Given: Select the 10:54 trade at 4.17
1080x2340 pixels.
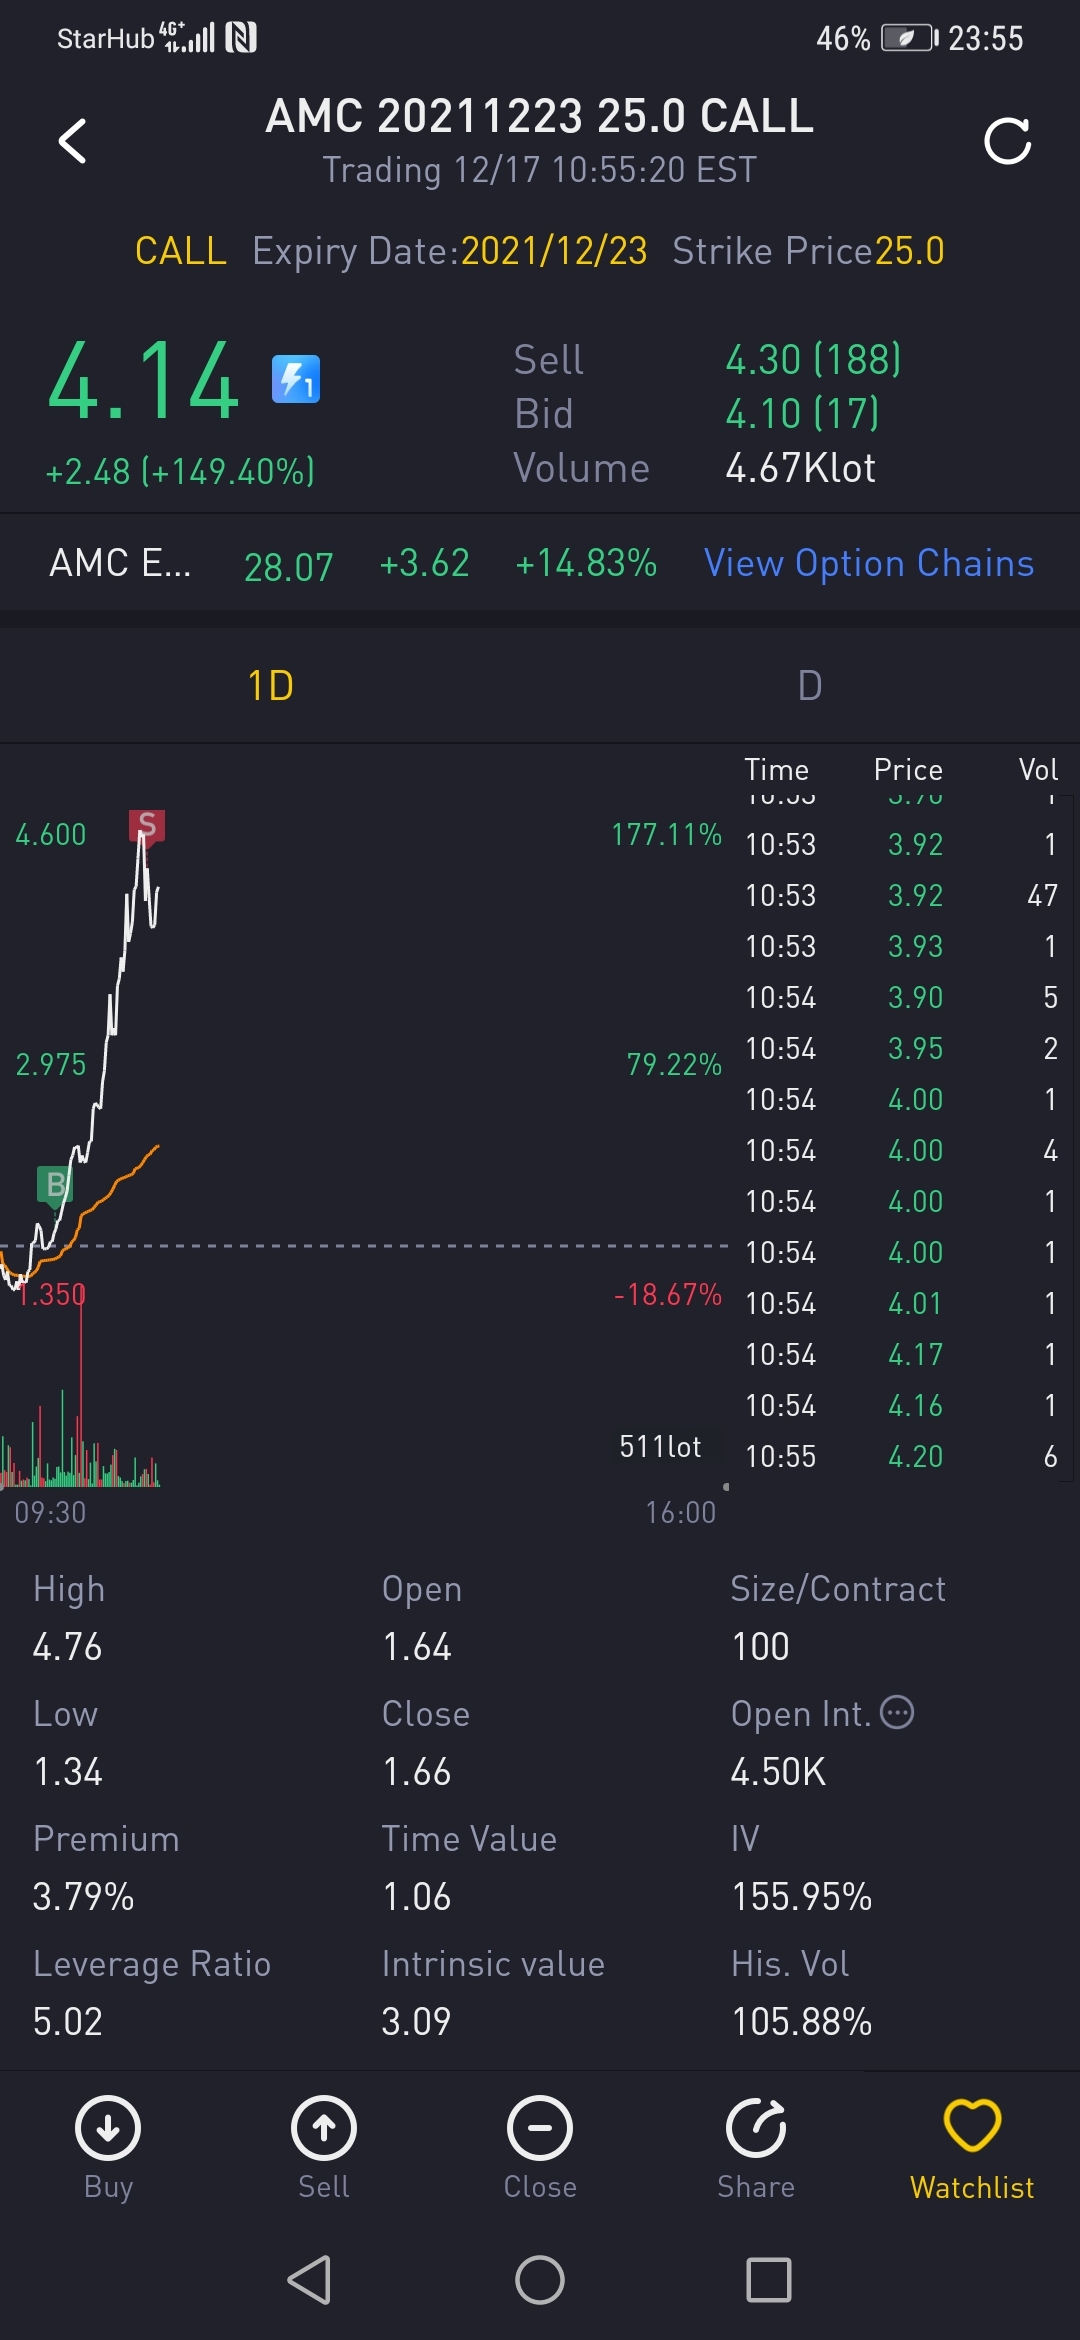Looking at the screenshot, I should (901, 1354).
